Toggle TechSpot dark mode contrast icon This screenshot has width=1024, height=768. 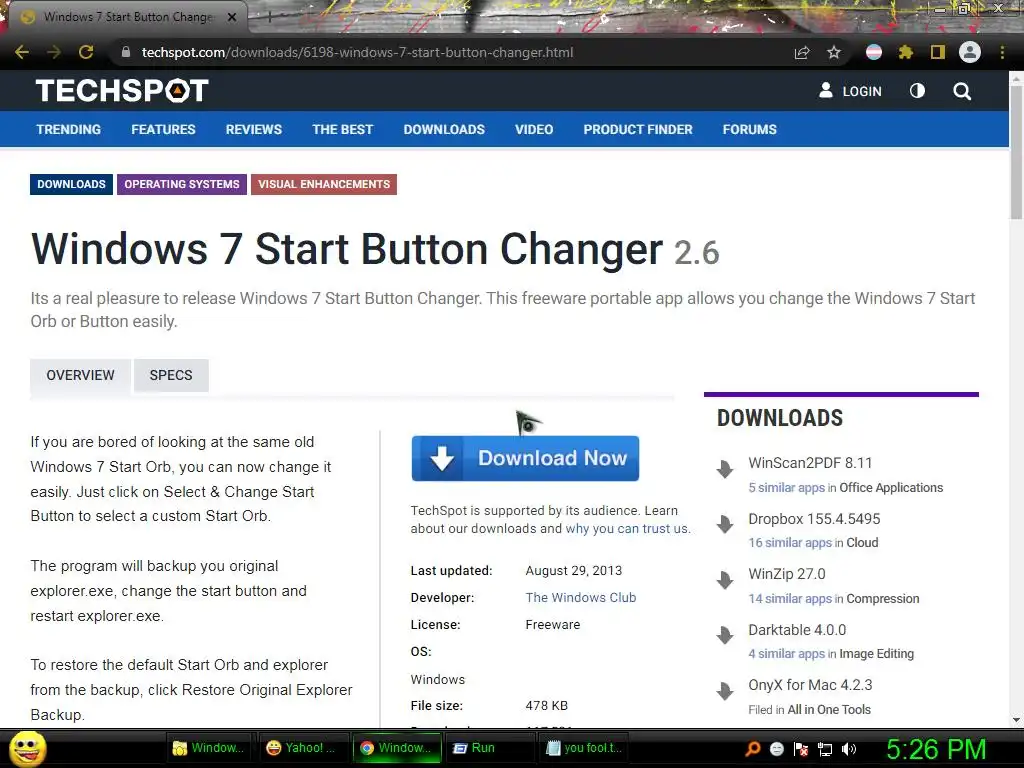point(917,91)
